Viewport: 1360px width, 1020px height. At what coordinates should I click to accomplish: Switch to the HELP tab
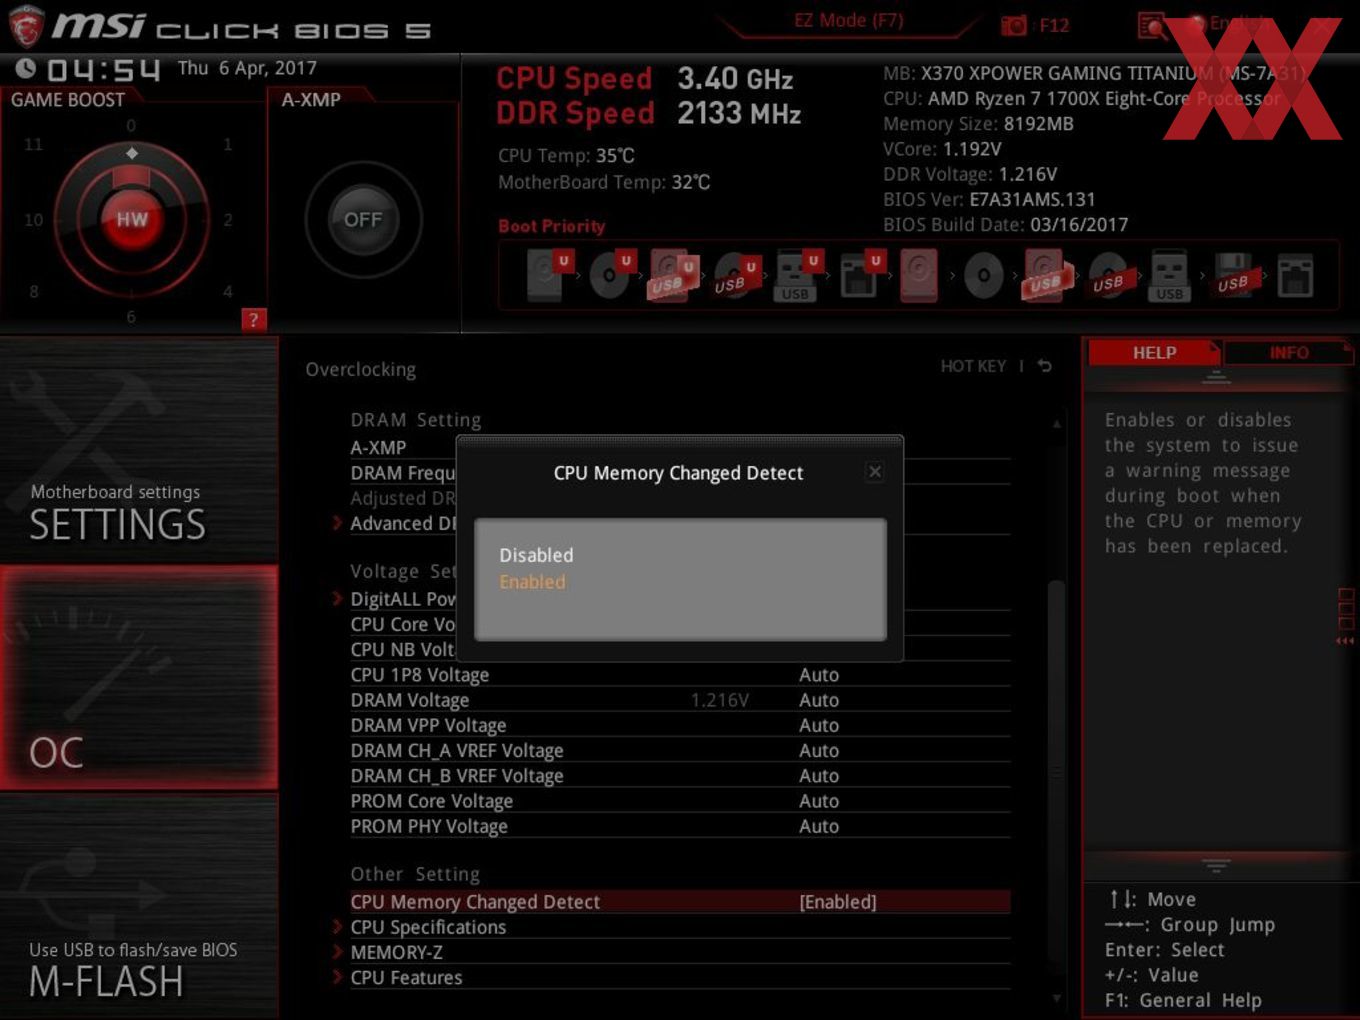(1154, 352)
